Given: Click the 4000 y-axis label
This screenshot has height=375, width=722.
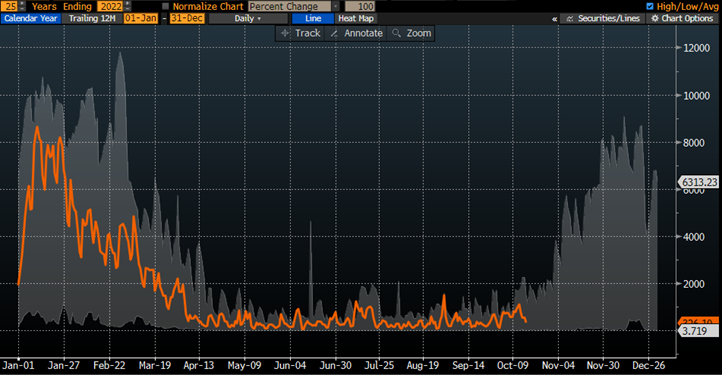Looking at the screenshot, I should coord(693,237).
